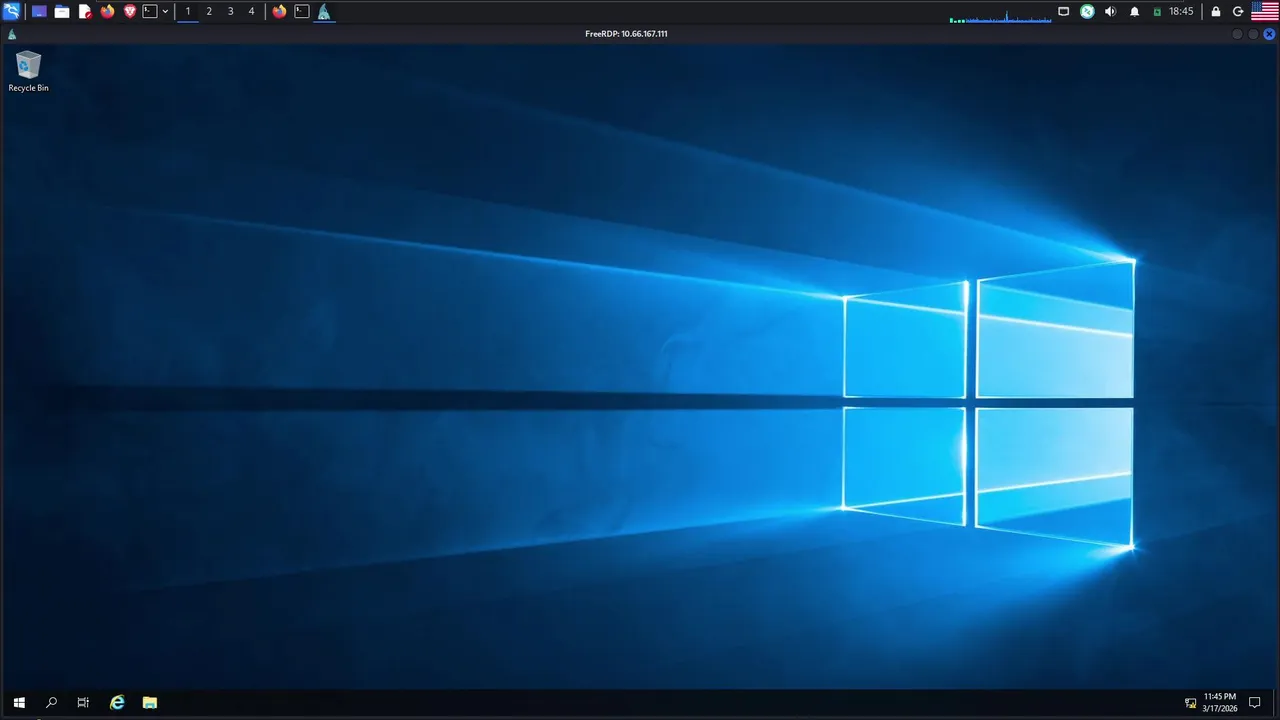Maximize the FreeRDP window
The image size is (1280, 720).
(1253, 34)
